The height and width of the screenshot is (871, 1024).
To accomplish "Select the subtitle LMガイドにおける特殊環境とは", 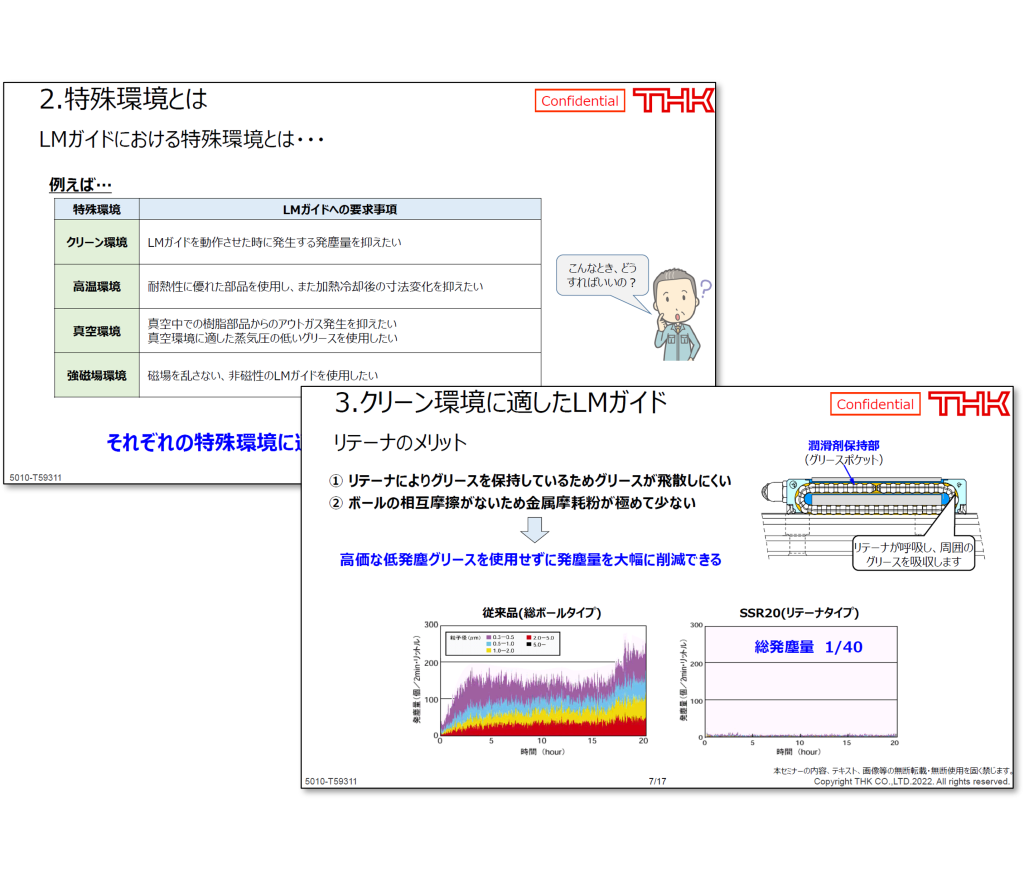I will tap(181, 139).
